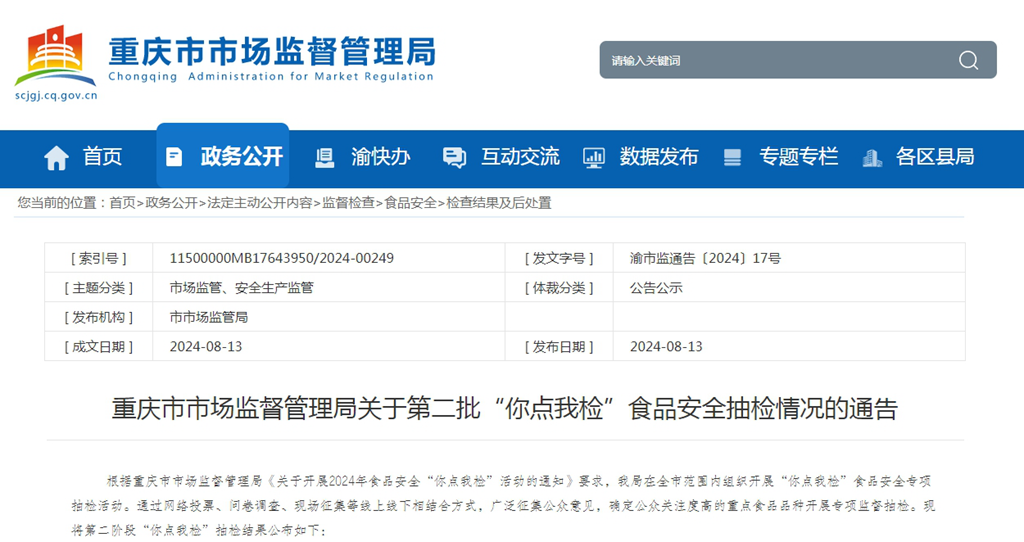
Task: Go to 互动交流 in the navigation bar
Action: [x=520, y=157]
